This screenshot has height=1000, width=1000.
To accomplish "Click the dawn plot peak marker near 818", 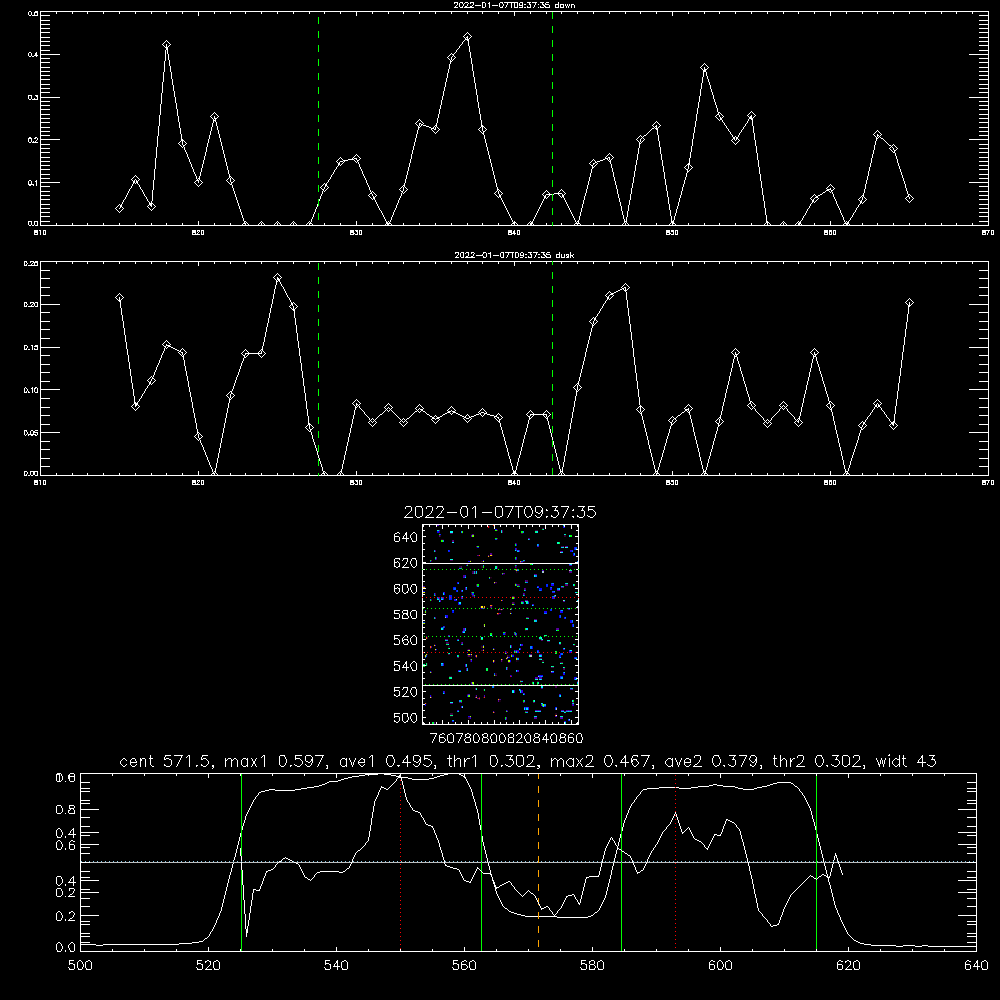I will [x=166, y=45].
